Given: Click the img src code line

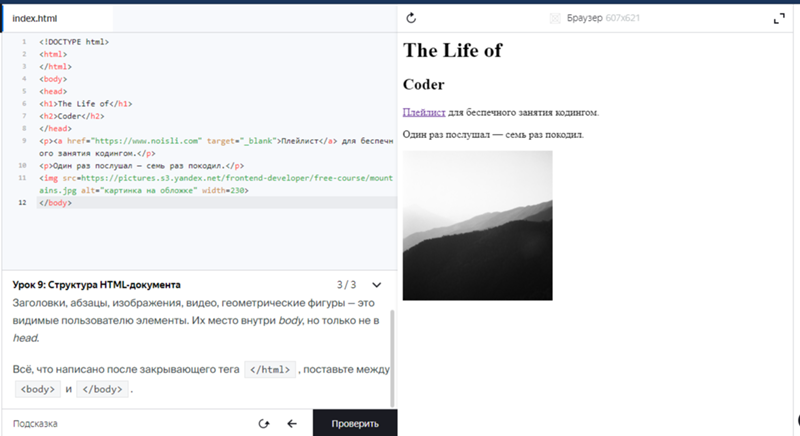Looking at the screenshot, I should (x=216, y=184).
